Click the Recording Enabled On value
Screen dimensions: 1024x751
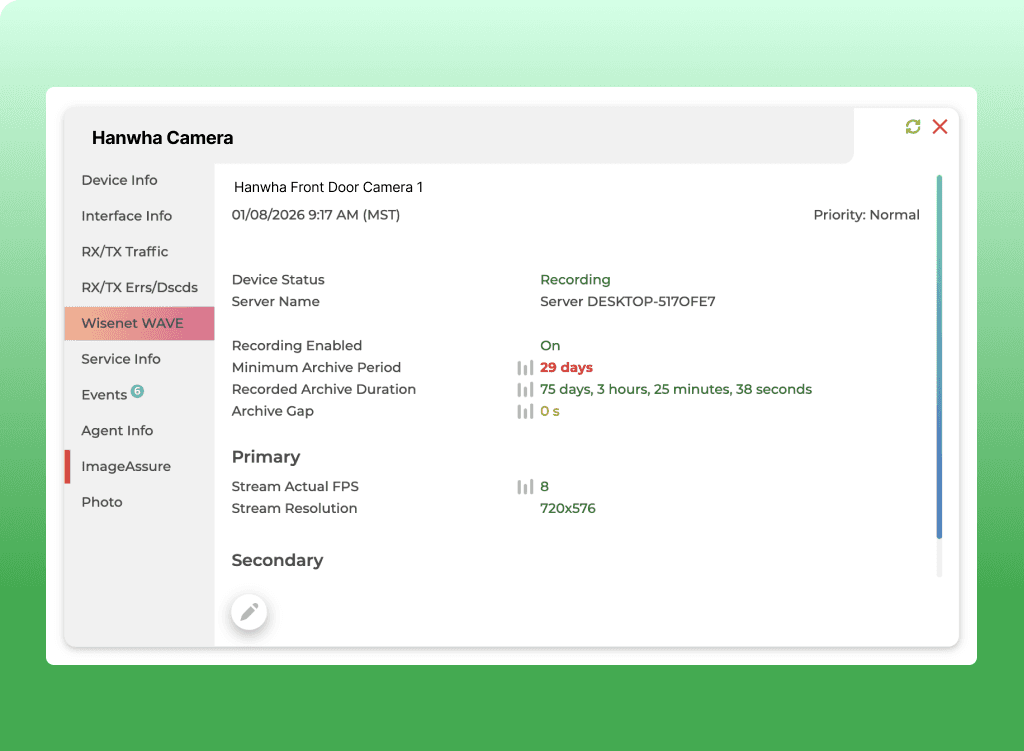pyautogui.click(x=550, y=345)
